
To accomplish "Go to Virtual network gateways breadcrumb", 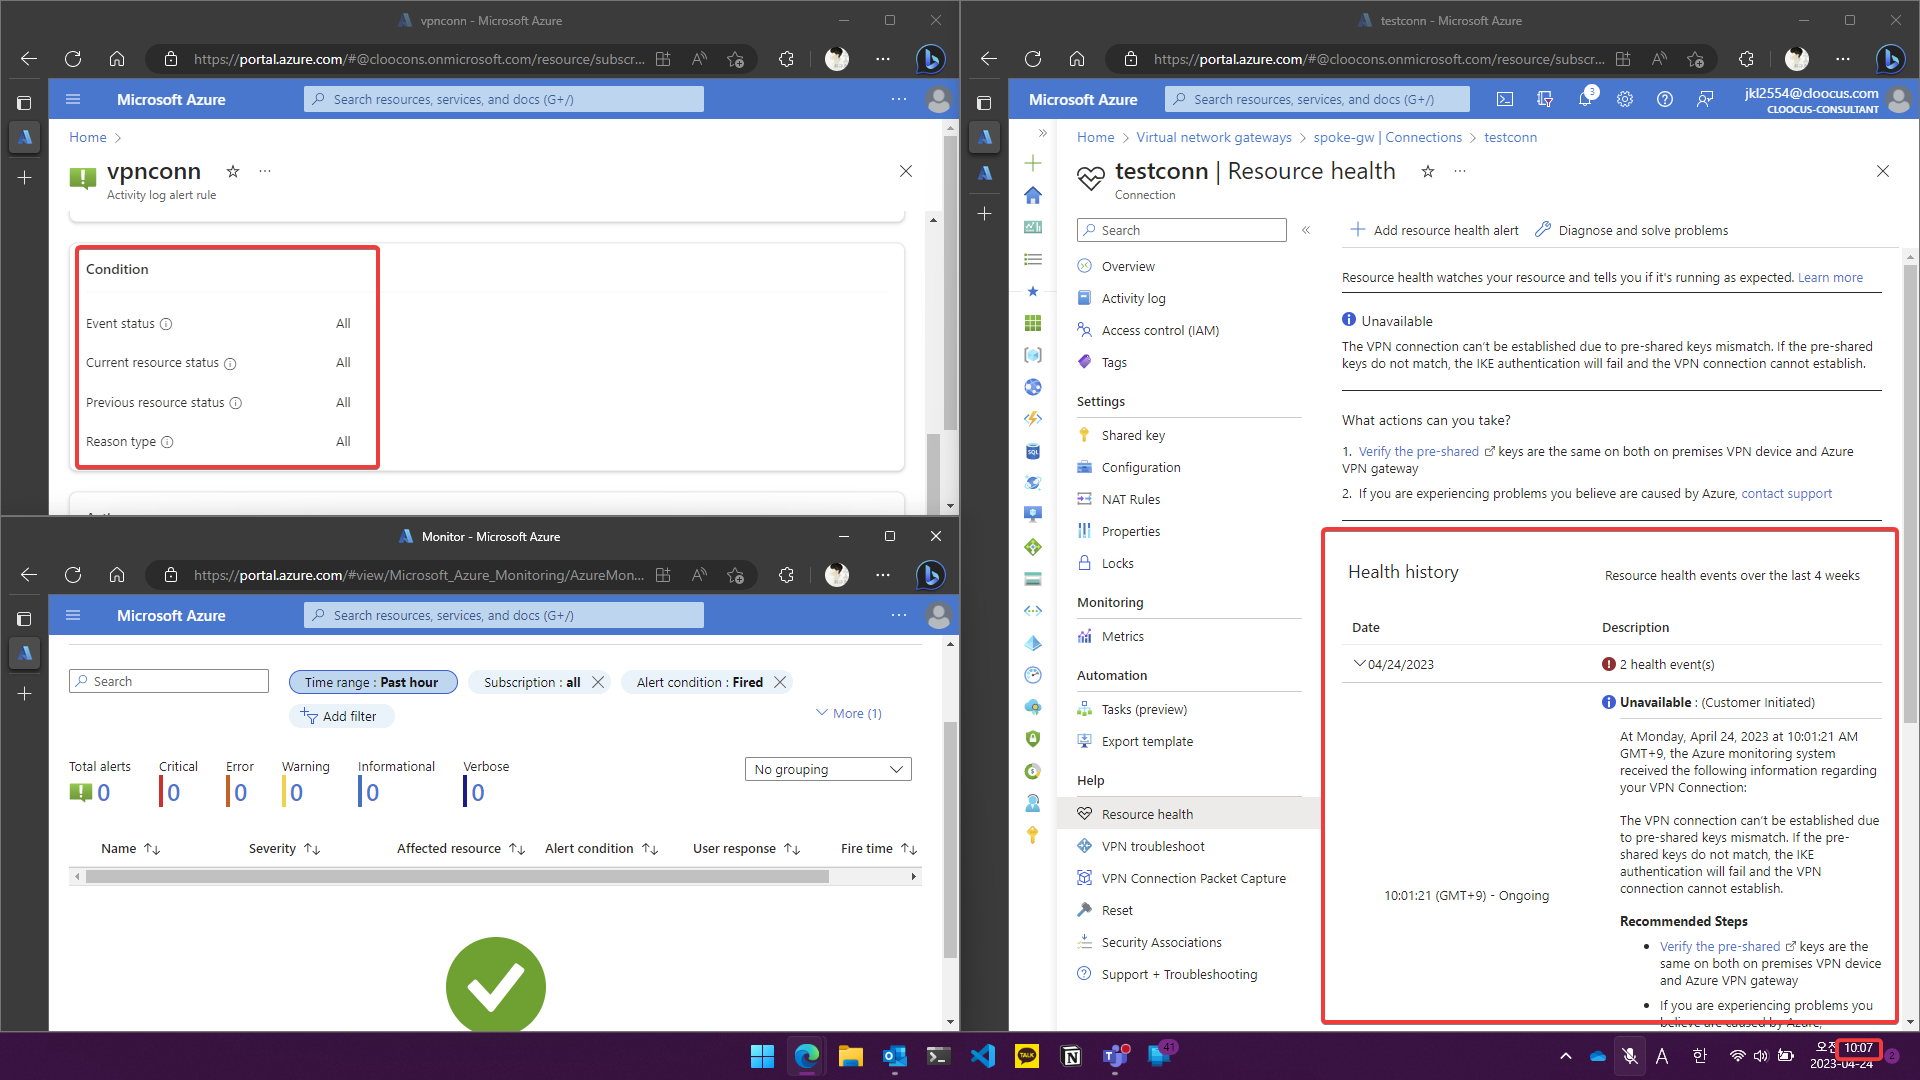I will pos(1213,137).
